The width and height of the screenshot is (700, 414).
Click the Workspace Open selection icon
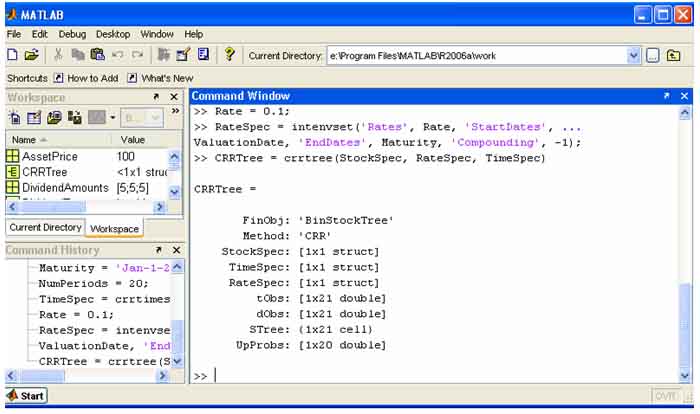click(x=34, y=118)
